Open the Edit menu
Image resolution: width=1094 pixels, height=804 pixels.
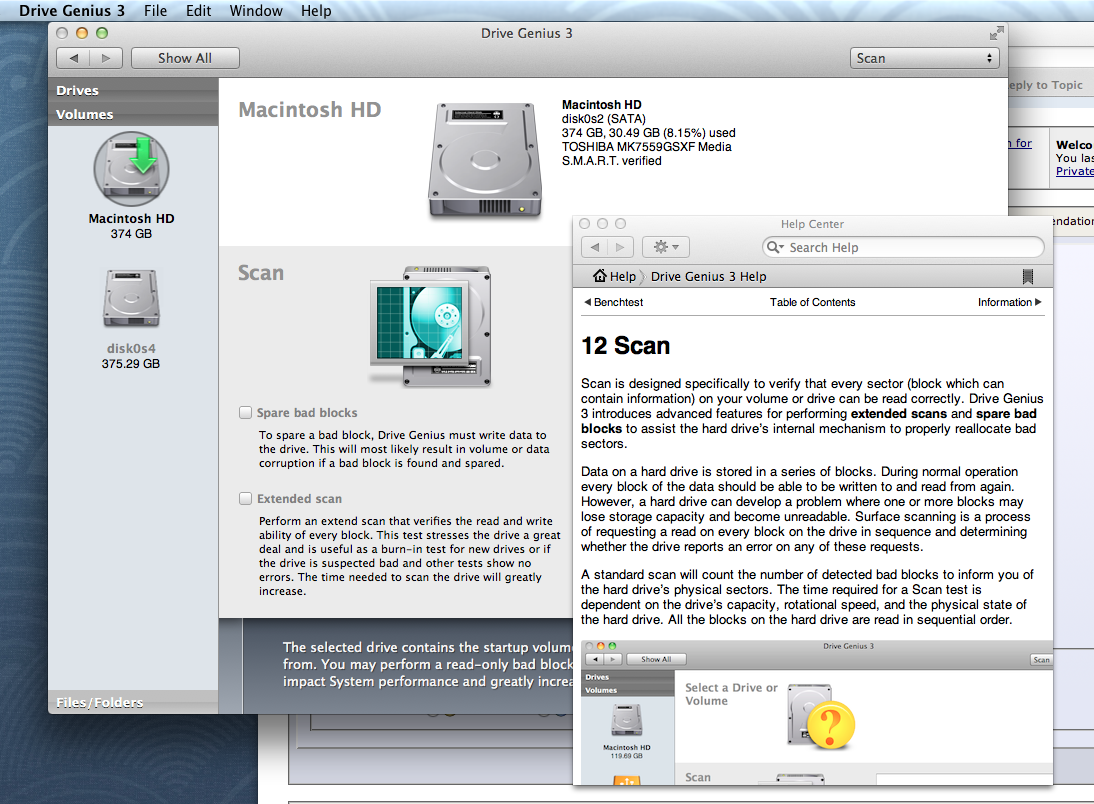[198, 10]
